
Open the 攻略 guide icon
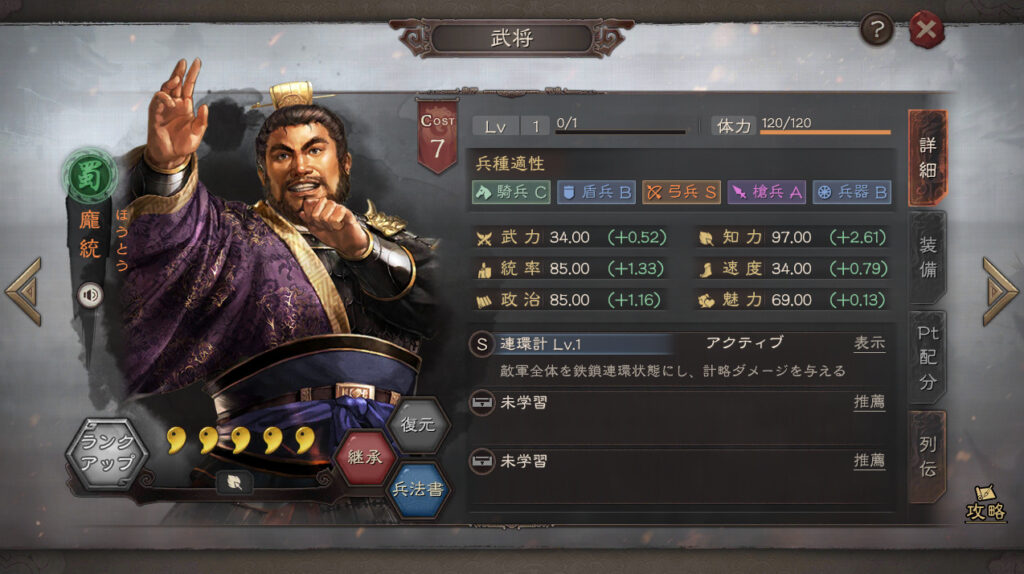tap(985, 504)
